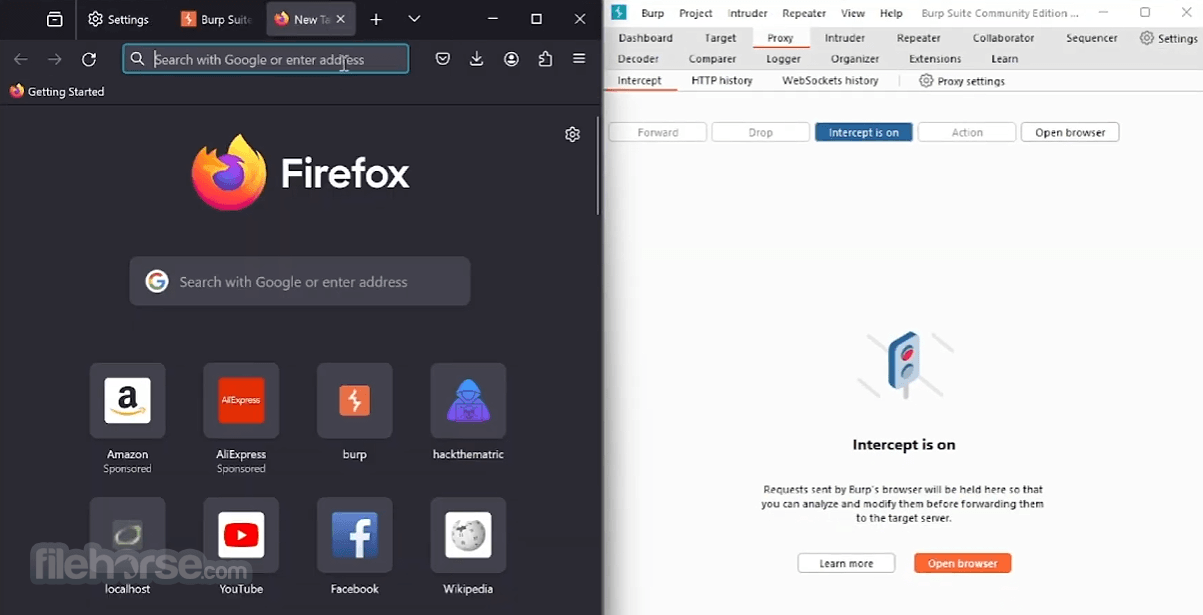The image size is (1203, 615).
Task: Open a new tab with plus button
Action: (x=376, y=19)
